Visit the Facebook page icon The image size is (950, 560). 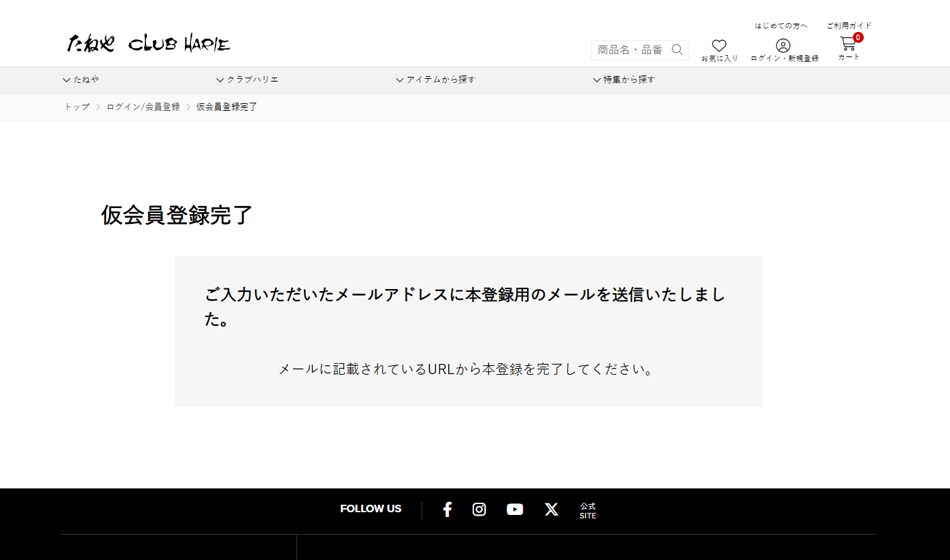pyautogui.click(x=447, y=510)
